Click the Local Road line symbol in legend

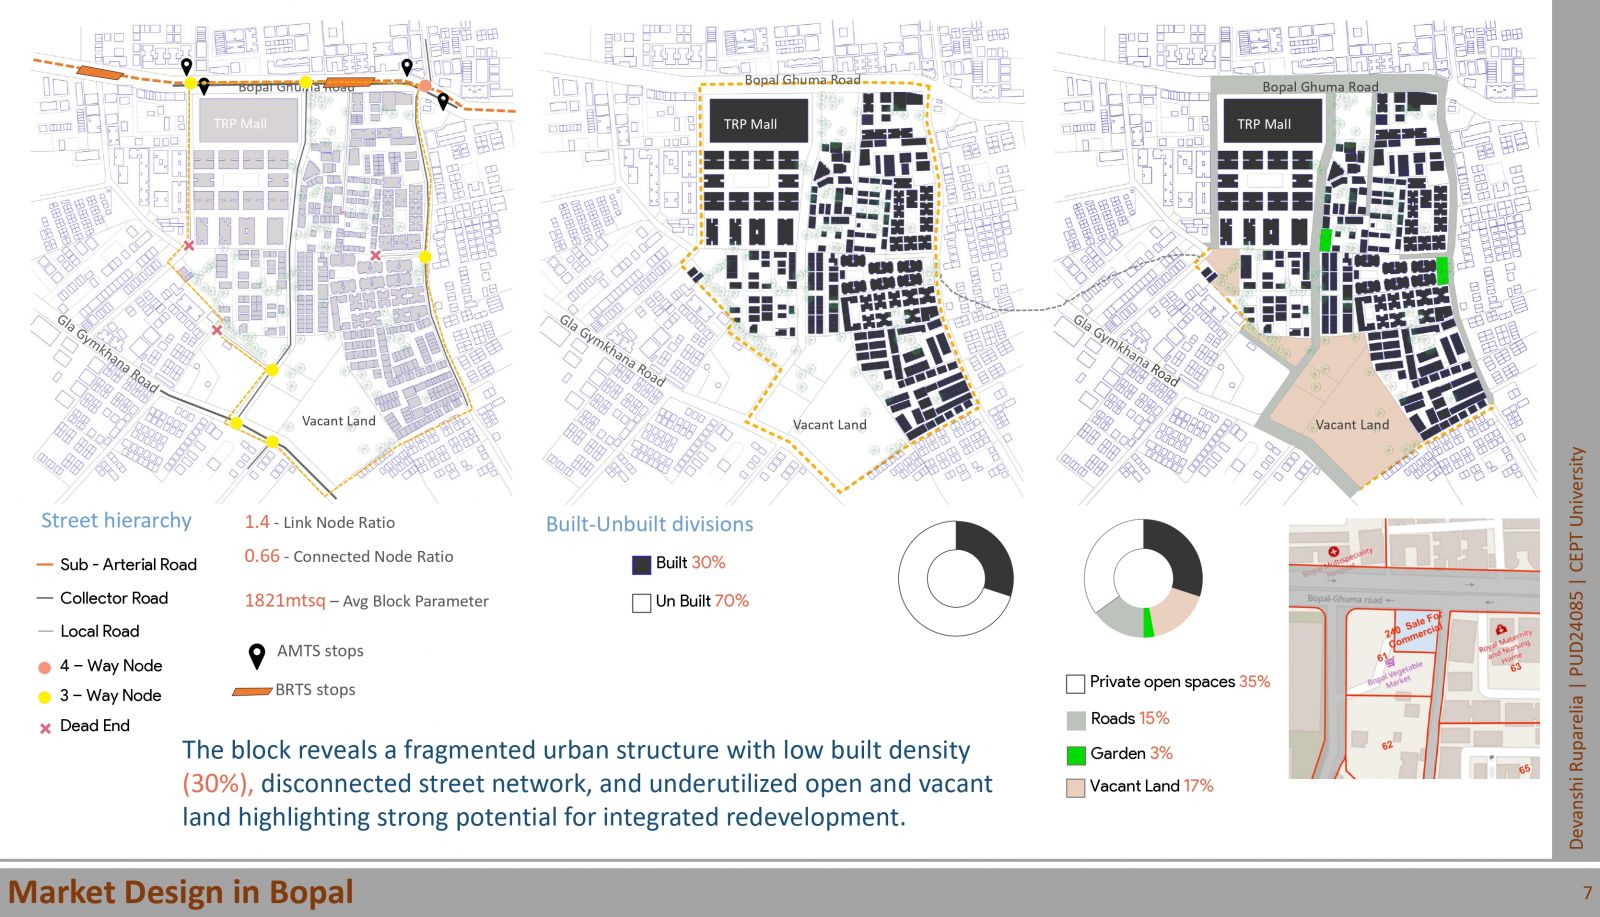click(x=44, y=631)
